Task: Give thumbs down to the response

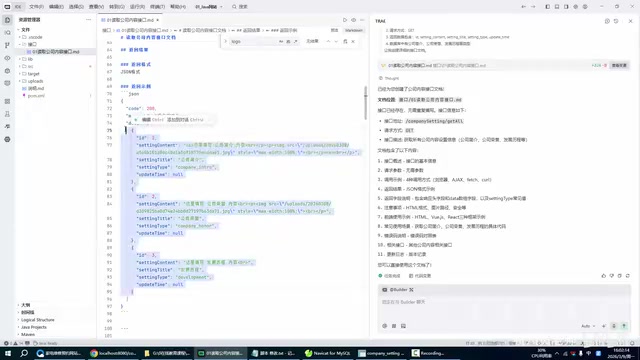Action: click(611, 276)
